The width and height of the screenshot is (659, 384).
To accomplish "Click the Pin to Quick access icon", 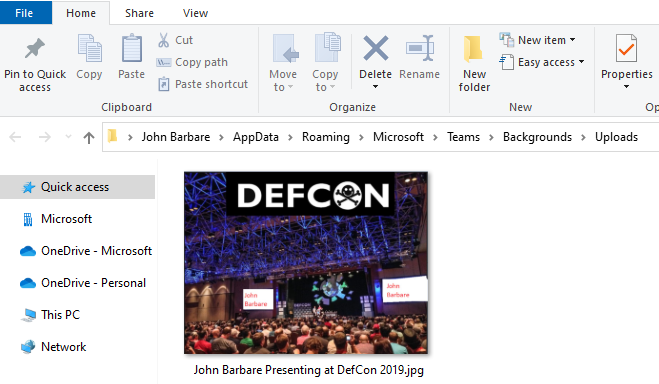I will point(34,49).
